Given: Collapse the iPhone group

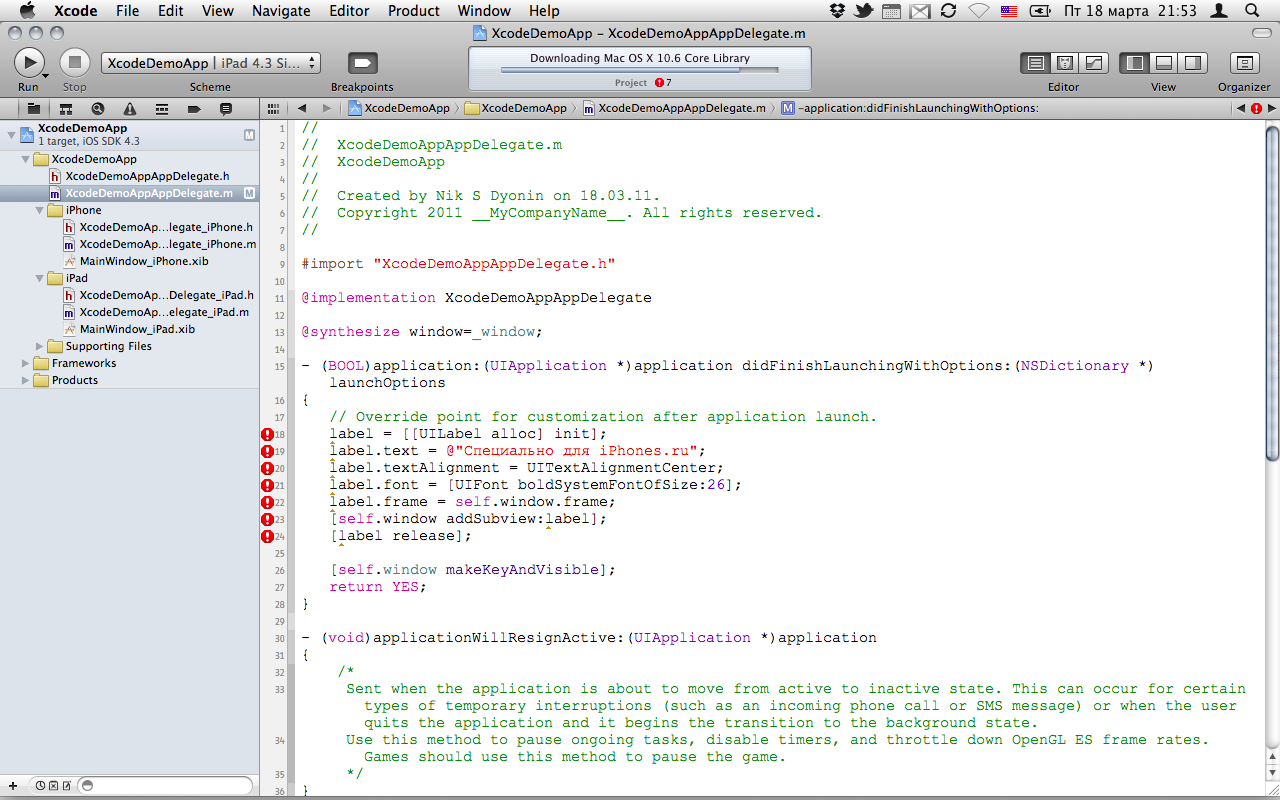Looking at the screenshot, I should pyautogui.click(x=40, y=210).
